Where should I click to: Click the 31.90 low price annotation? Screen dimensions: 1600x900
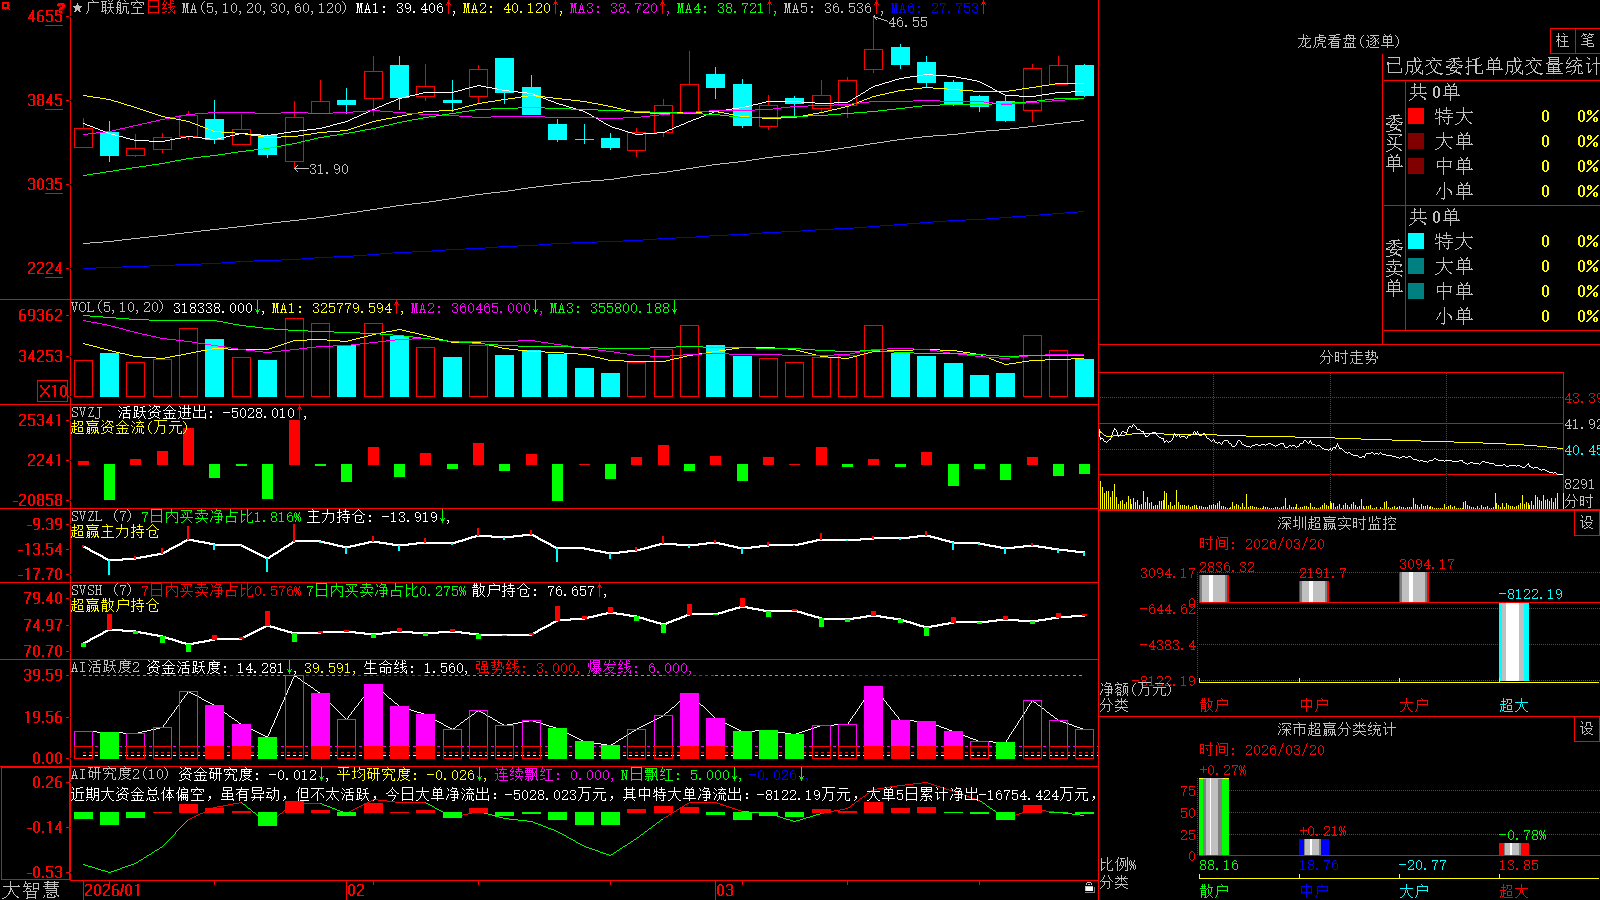[329, 169]
